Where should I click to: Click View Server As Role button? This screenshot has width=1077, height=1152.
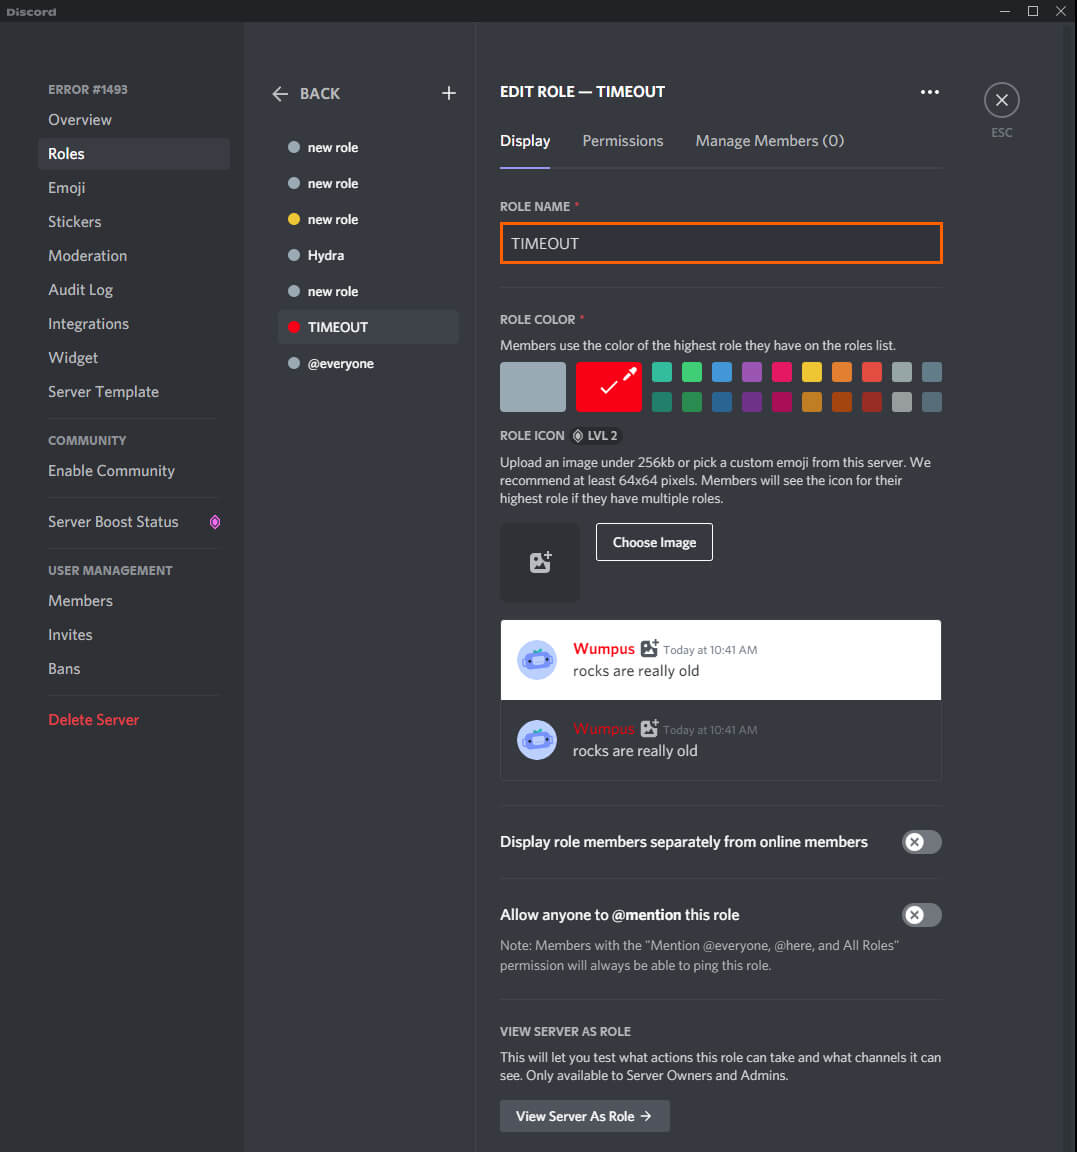585,1116
